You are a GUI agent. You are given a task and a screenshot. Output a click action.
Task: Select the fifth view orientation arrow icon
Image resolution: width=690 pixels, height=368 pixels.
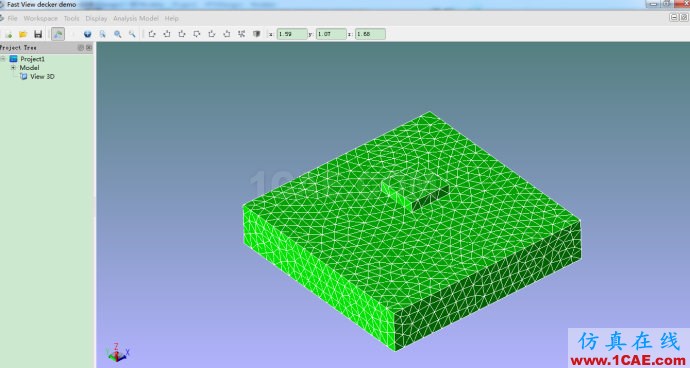[x=212, y=34]
